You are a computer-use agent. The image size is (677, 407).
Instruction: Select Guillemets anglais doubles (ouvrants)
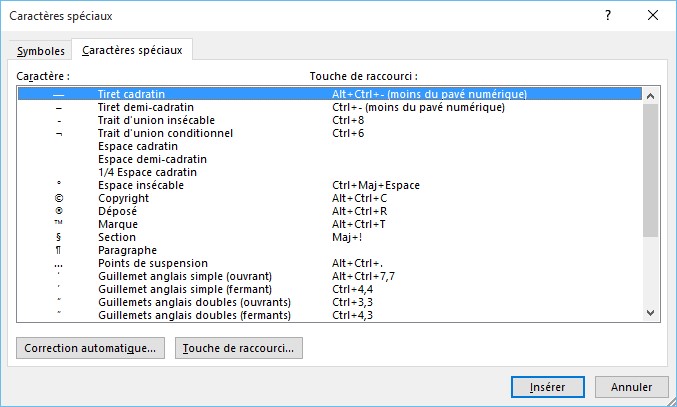194,302
